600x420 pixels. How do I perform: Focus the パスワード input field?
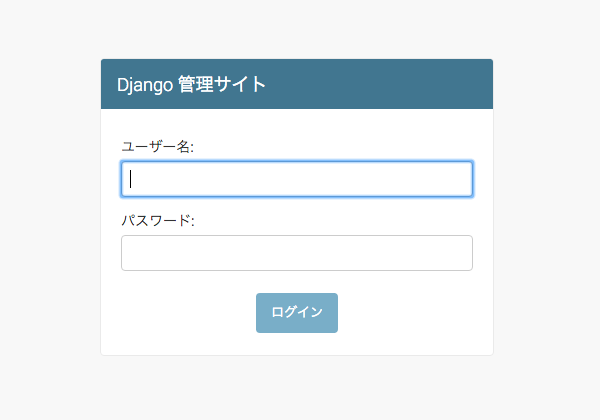[296, 253]
